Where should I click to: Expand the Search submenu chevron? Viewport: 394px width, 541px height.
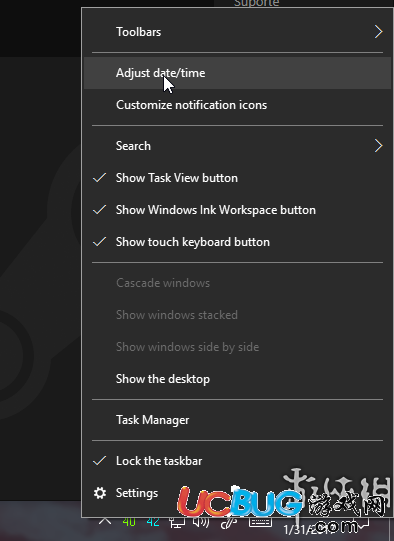378,146
